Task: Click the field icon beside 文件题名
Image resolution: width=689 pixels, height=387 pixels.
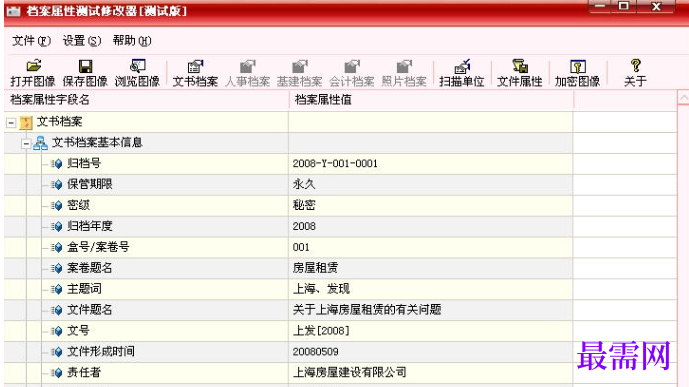Action: [56, 310]
